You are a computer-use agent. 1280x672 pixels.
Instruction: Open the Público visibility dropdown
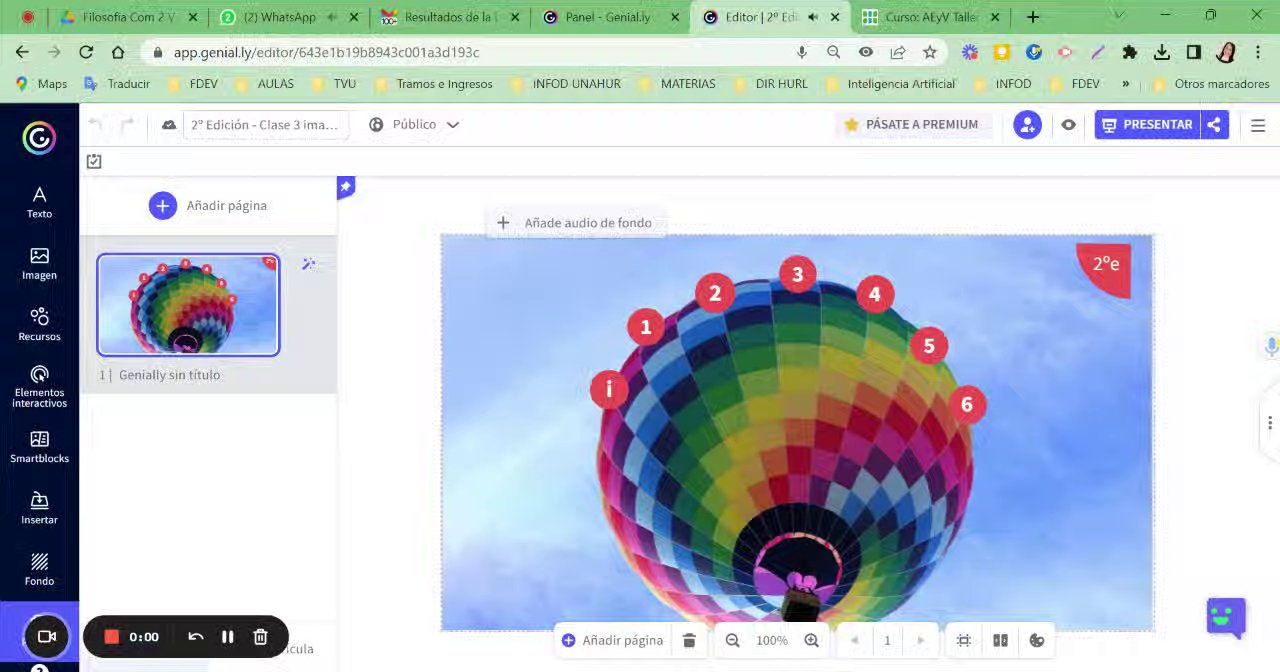[x=414, y=125]
